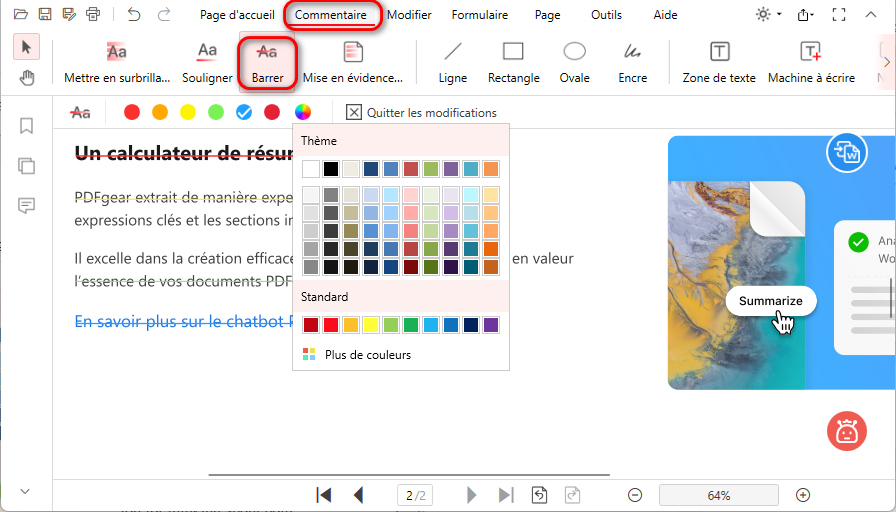Select the Ligne drawing tool
The image size is (896, 512).
(x=453, y=63)
